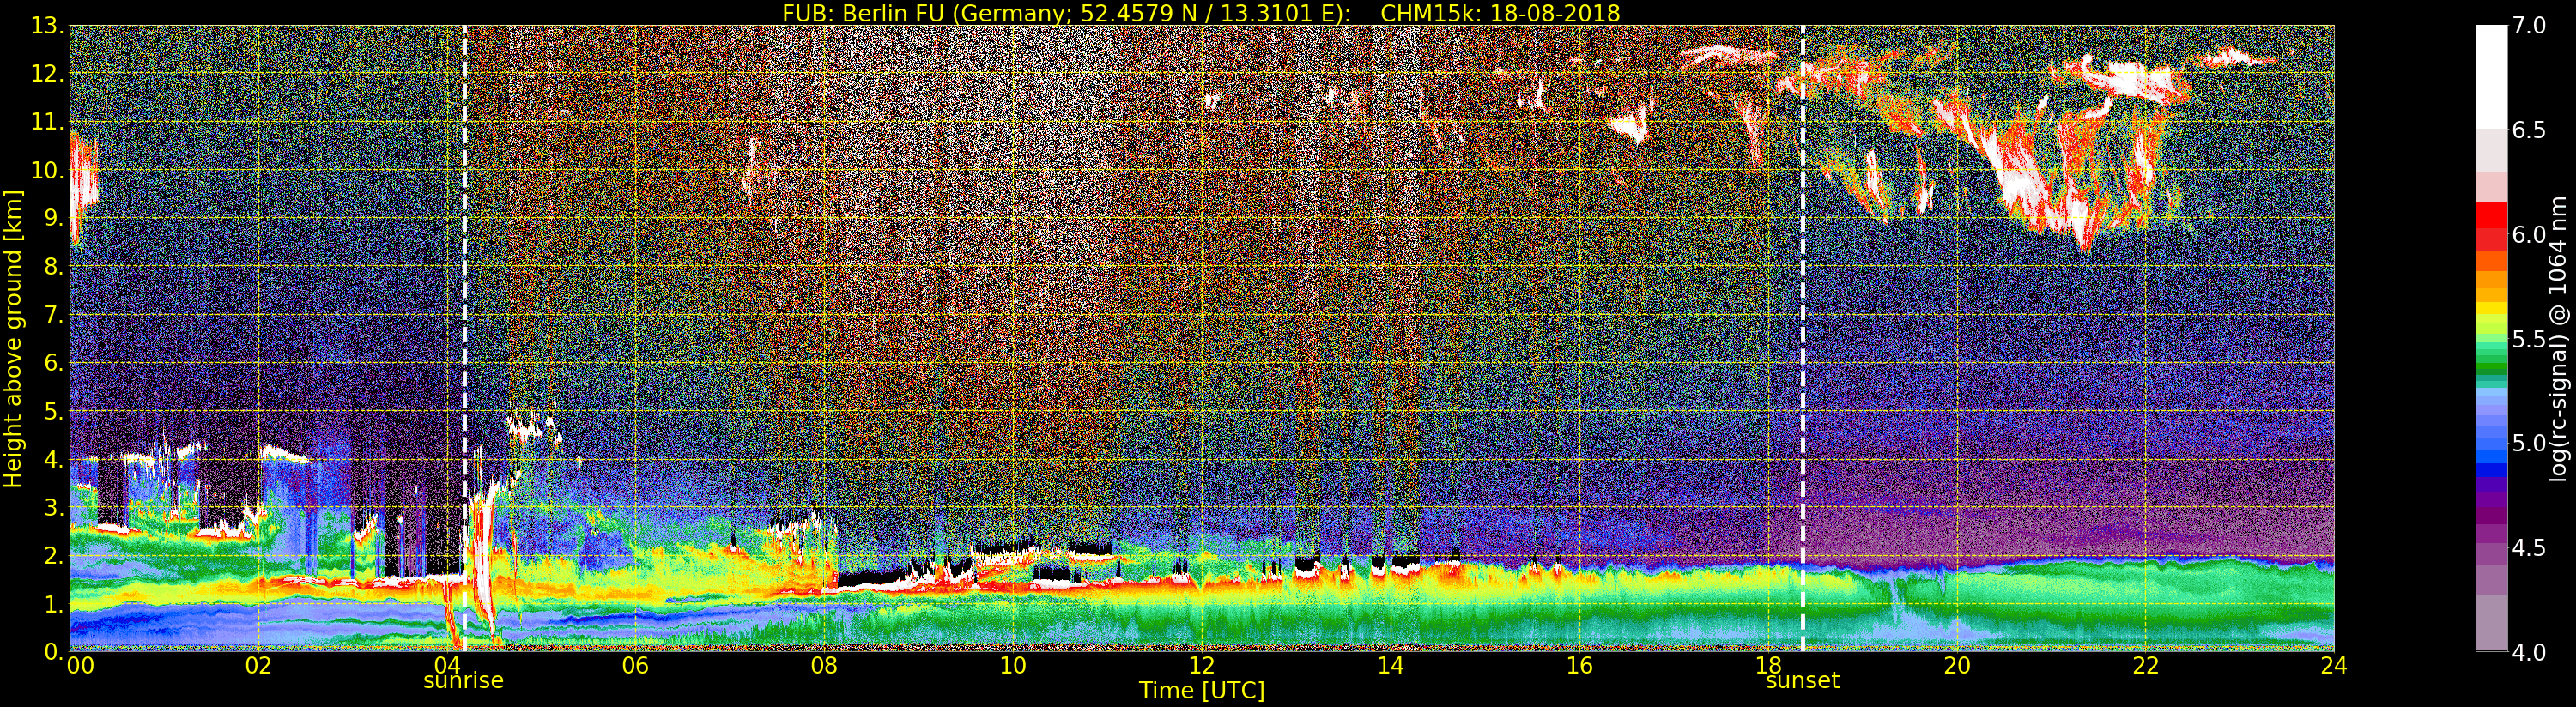The height and width of the screenshot is (707, 2576).
Task: Click the height tick label '3.'
Action: click(x=53, y=507)
